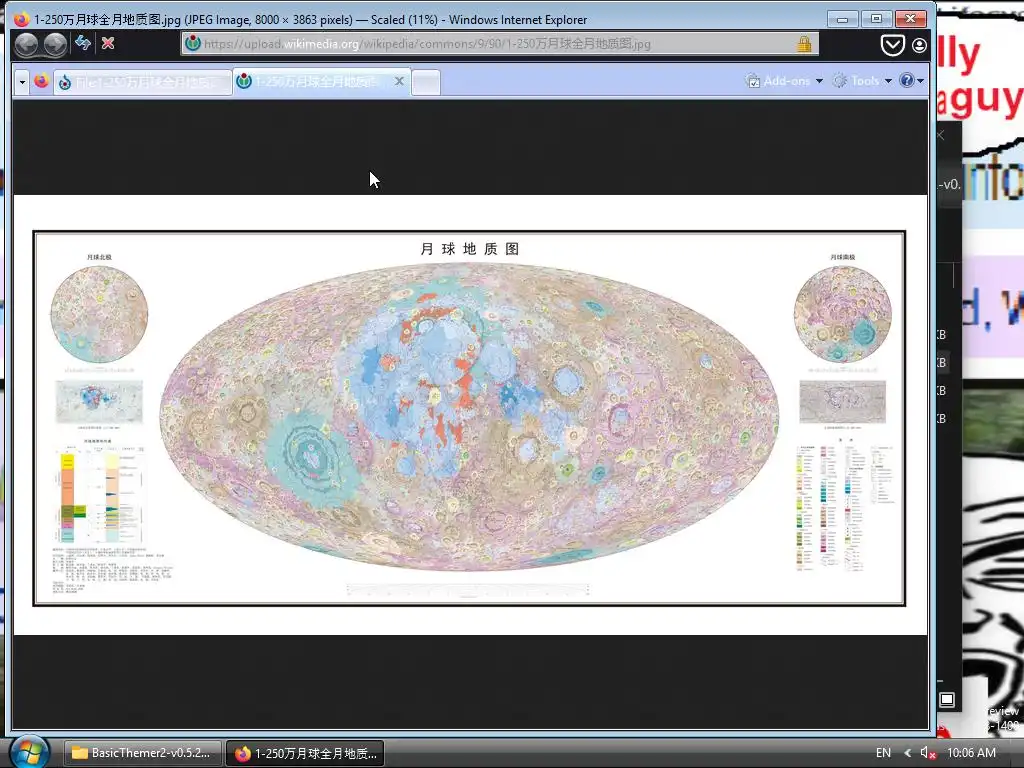Viewport: 1024px width, 768px height.
Task: Show hidden tray icons arrow
Action: (907, 753)
